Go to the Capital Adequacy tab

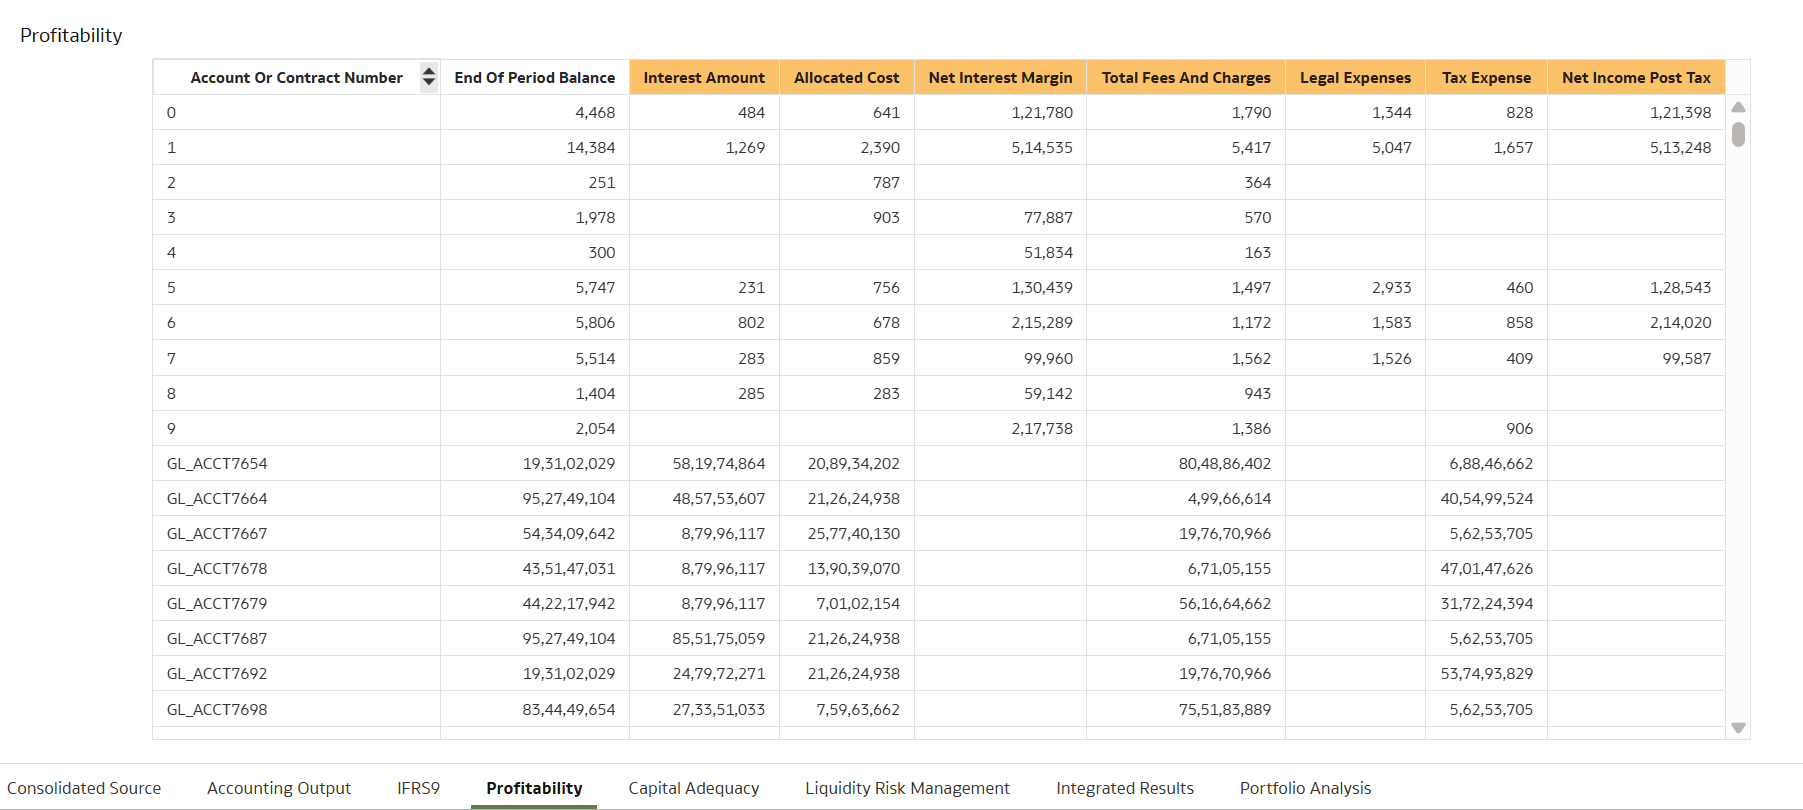(694, 788)
